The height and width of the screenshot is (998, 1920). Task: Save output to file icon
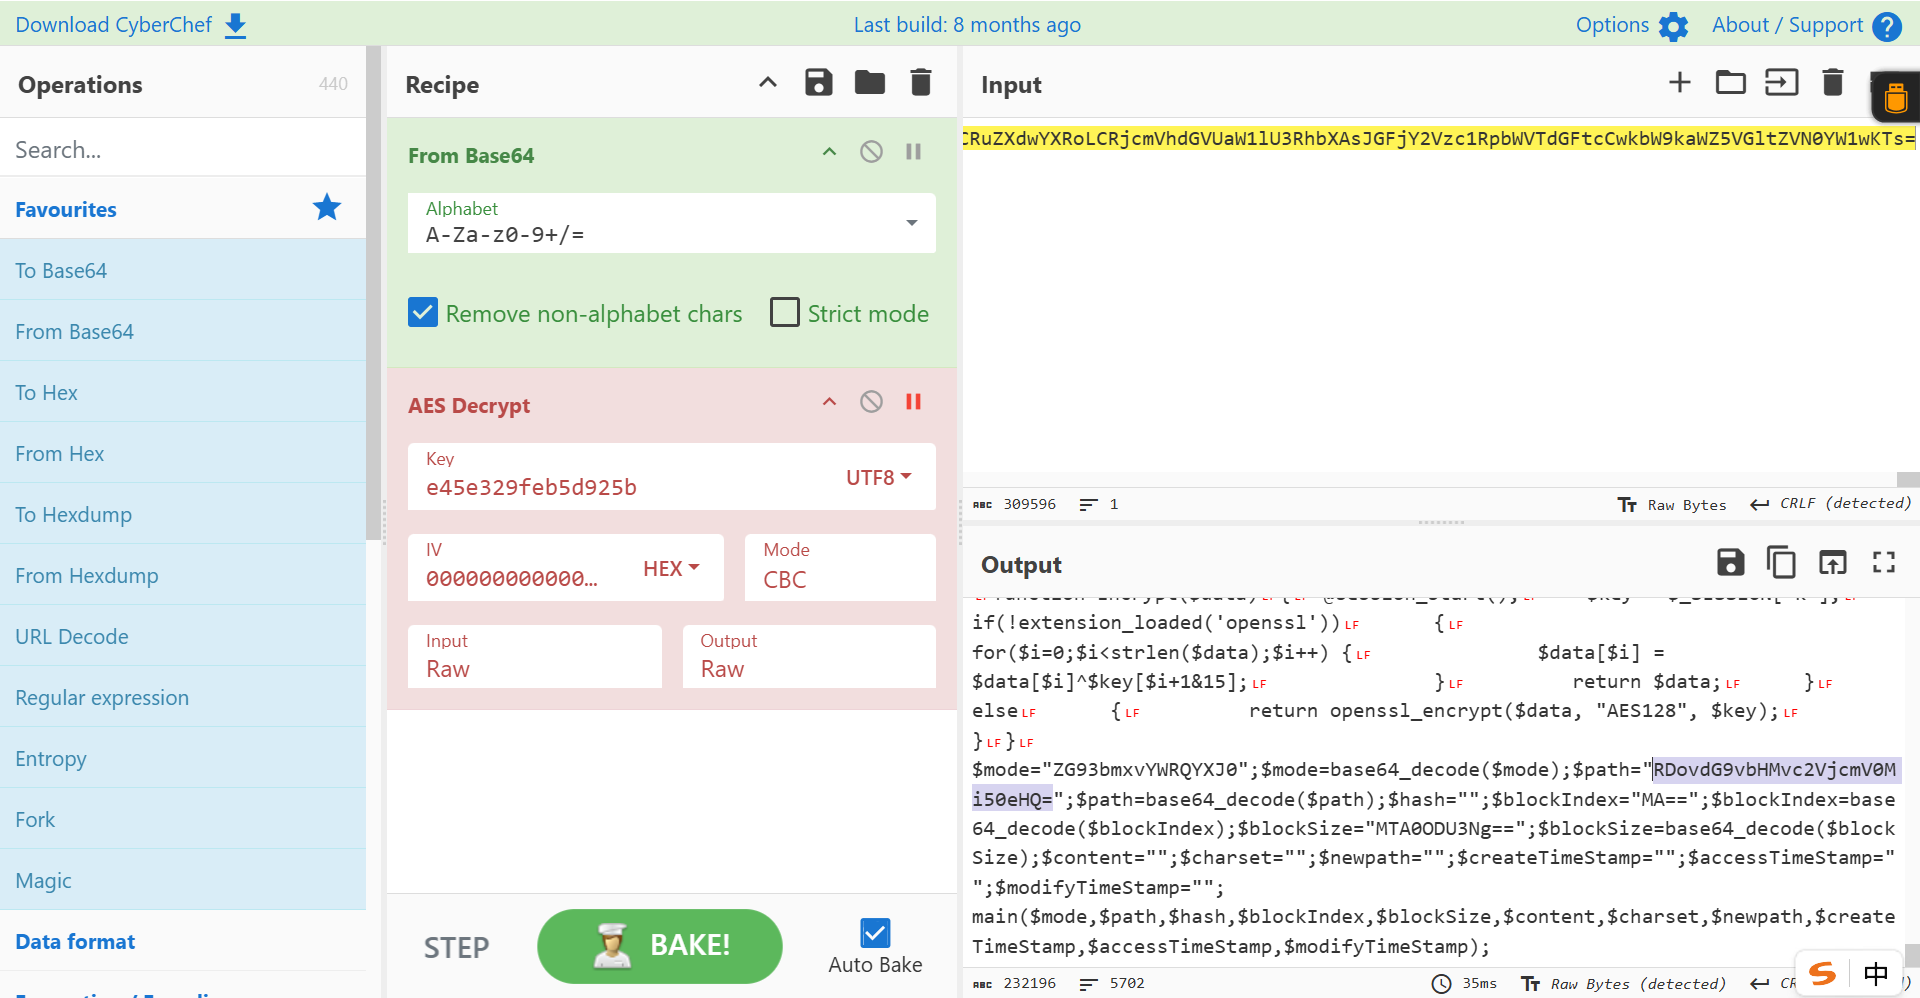click(1731, 562)
